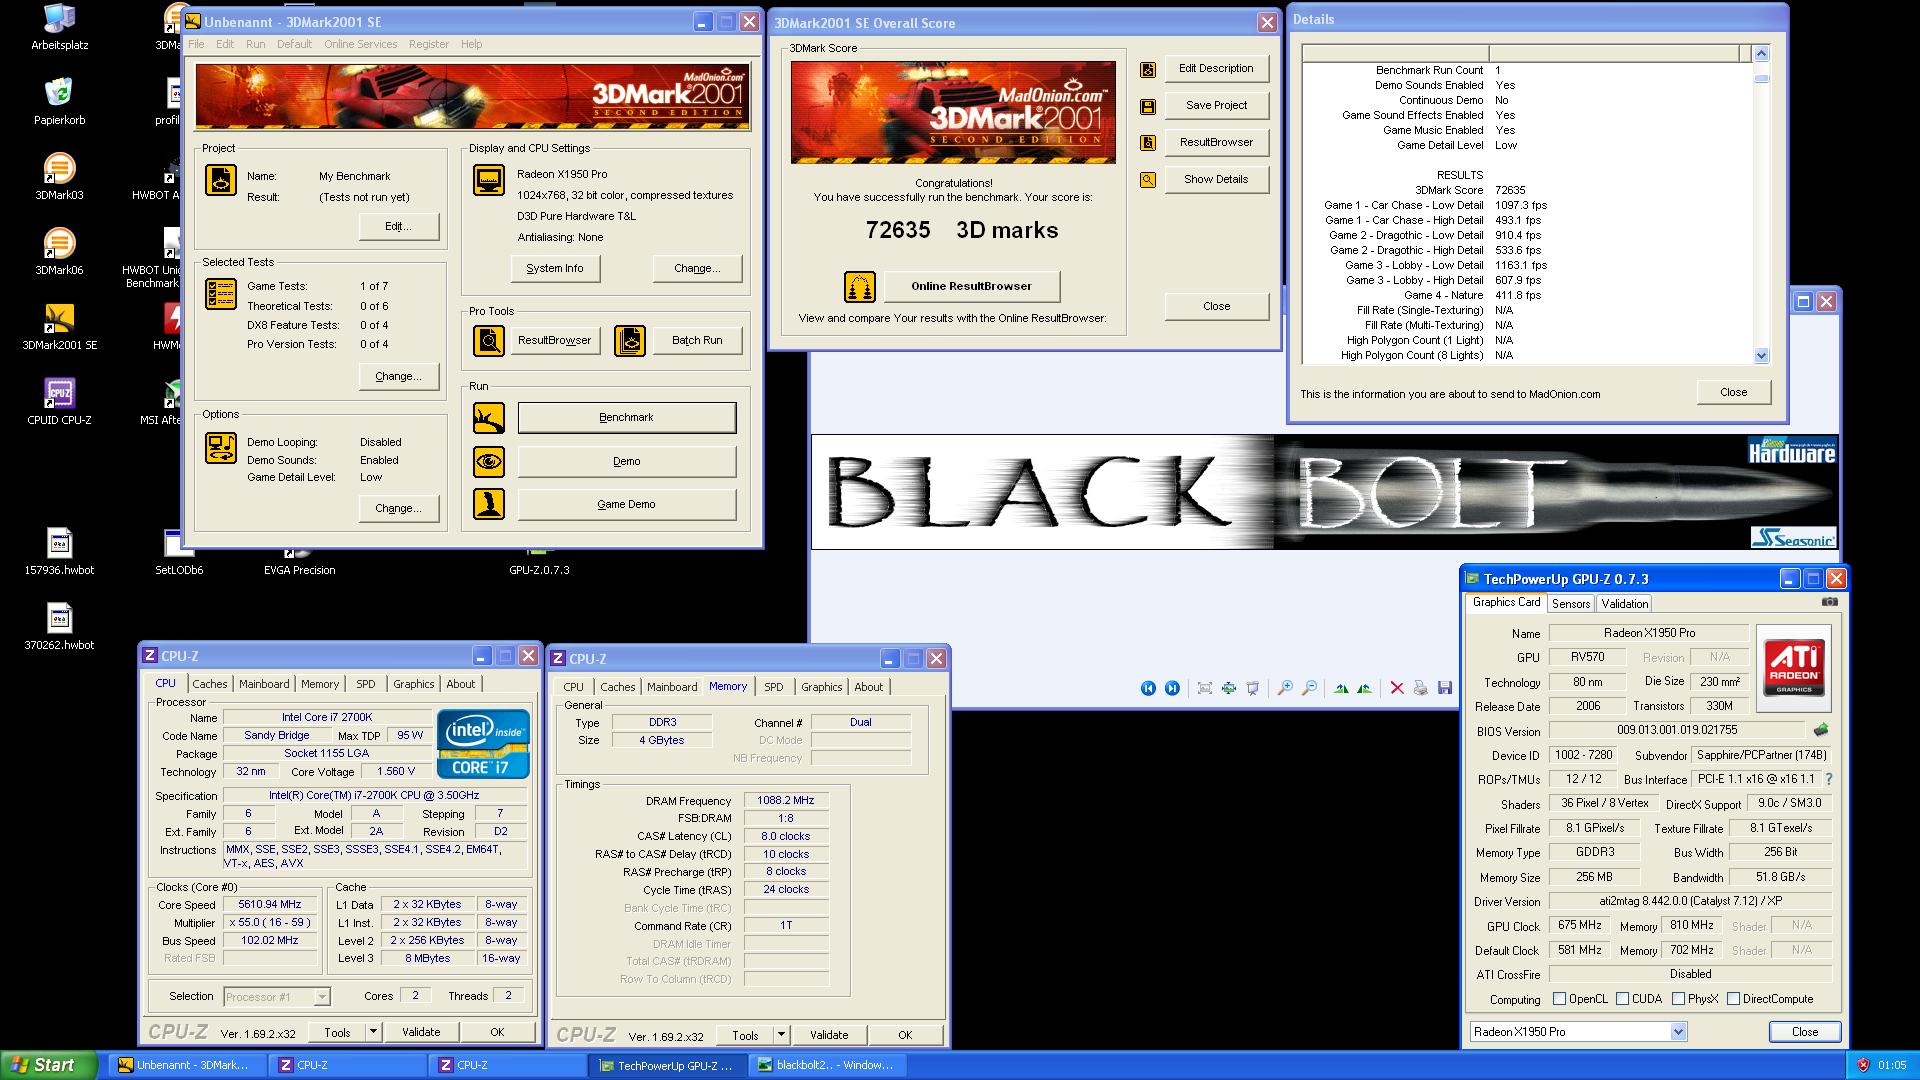Click the Game Demo player icon
Screen dimensions: 1920x1080
click(x=489, y=504)
